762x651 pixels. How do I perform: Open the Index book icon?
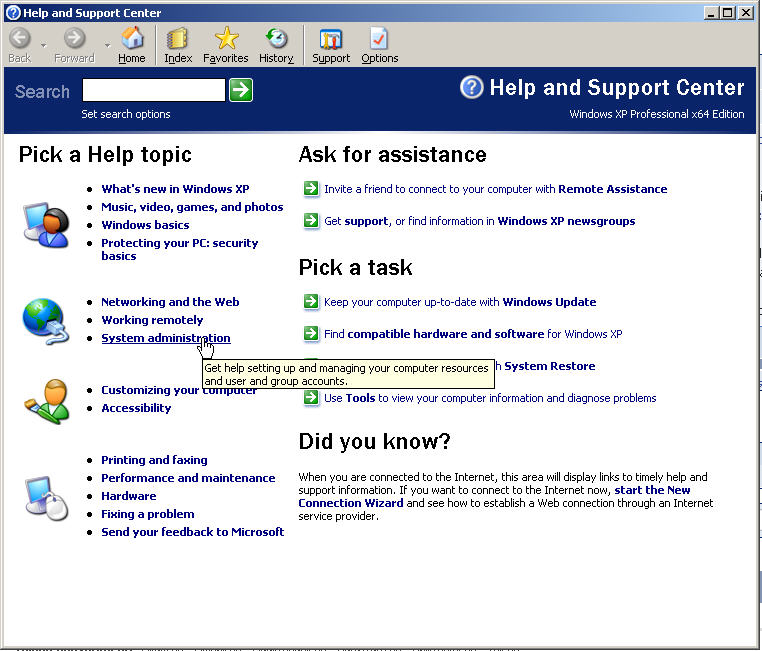pos(177,38)
